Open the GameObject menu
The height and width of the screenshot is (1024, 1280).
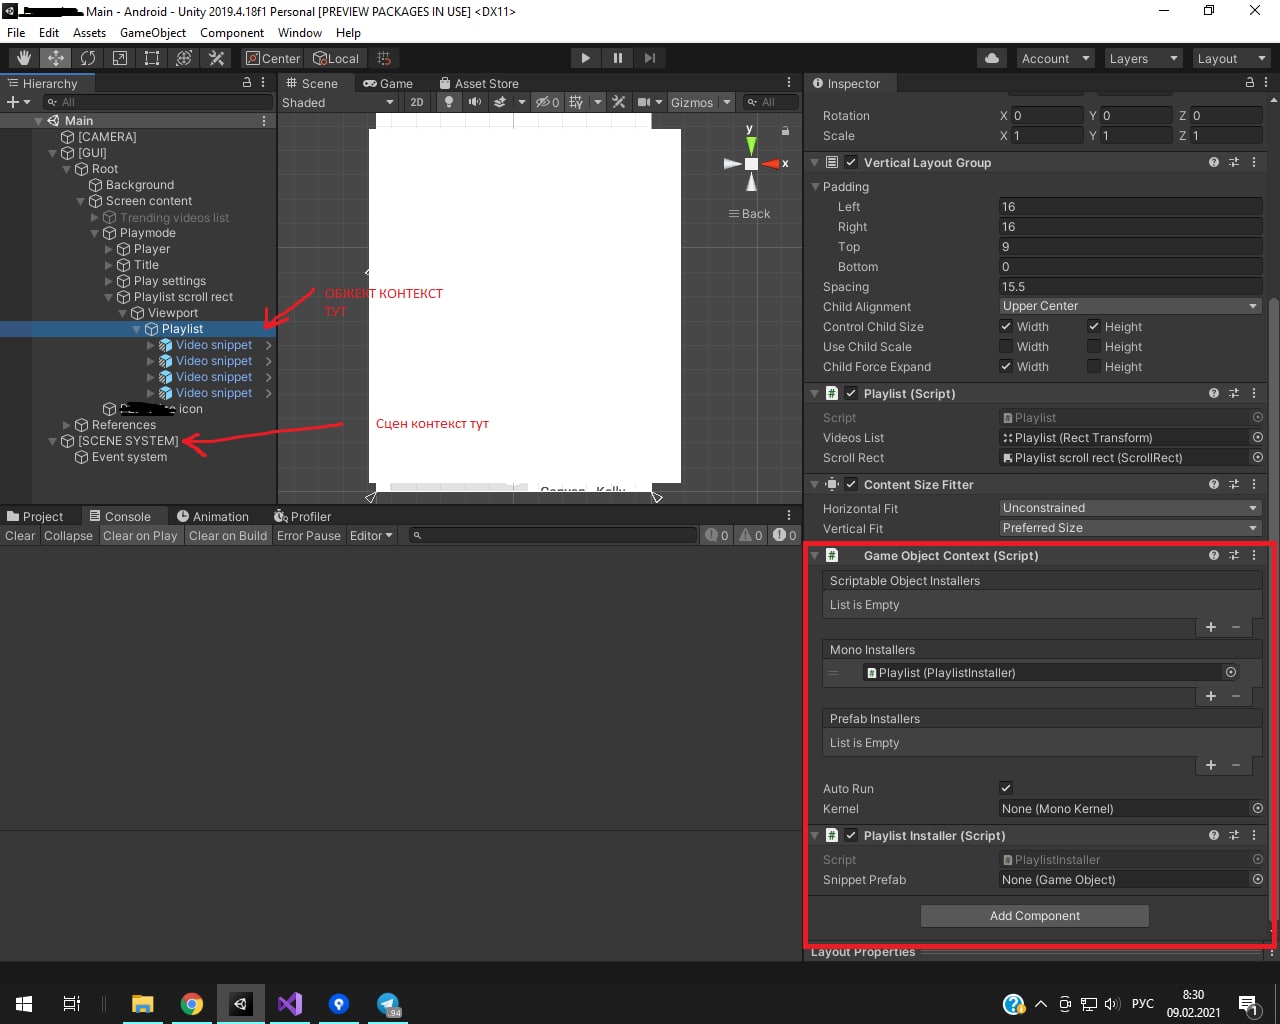[x=153, y=33]
